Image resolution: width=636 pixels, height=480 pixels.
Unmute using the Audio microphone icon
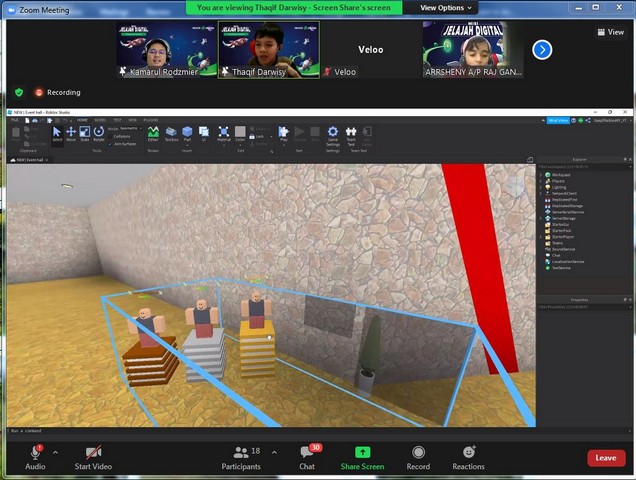(x=35, y=453)
